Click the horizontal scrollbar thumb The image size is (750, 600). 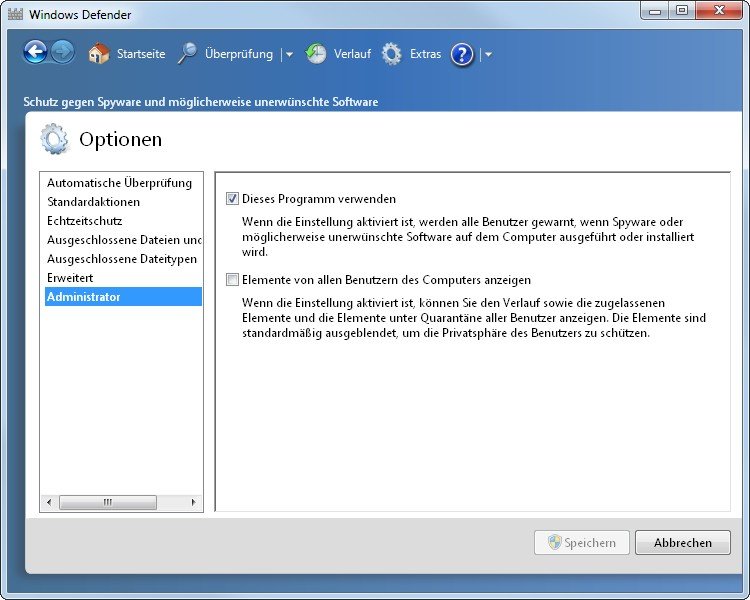tap(108, 502)
